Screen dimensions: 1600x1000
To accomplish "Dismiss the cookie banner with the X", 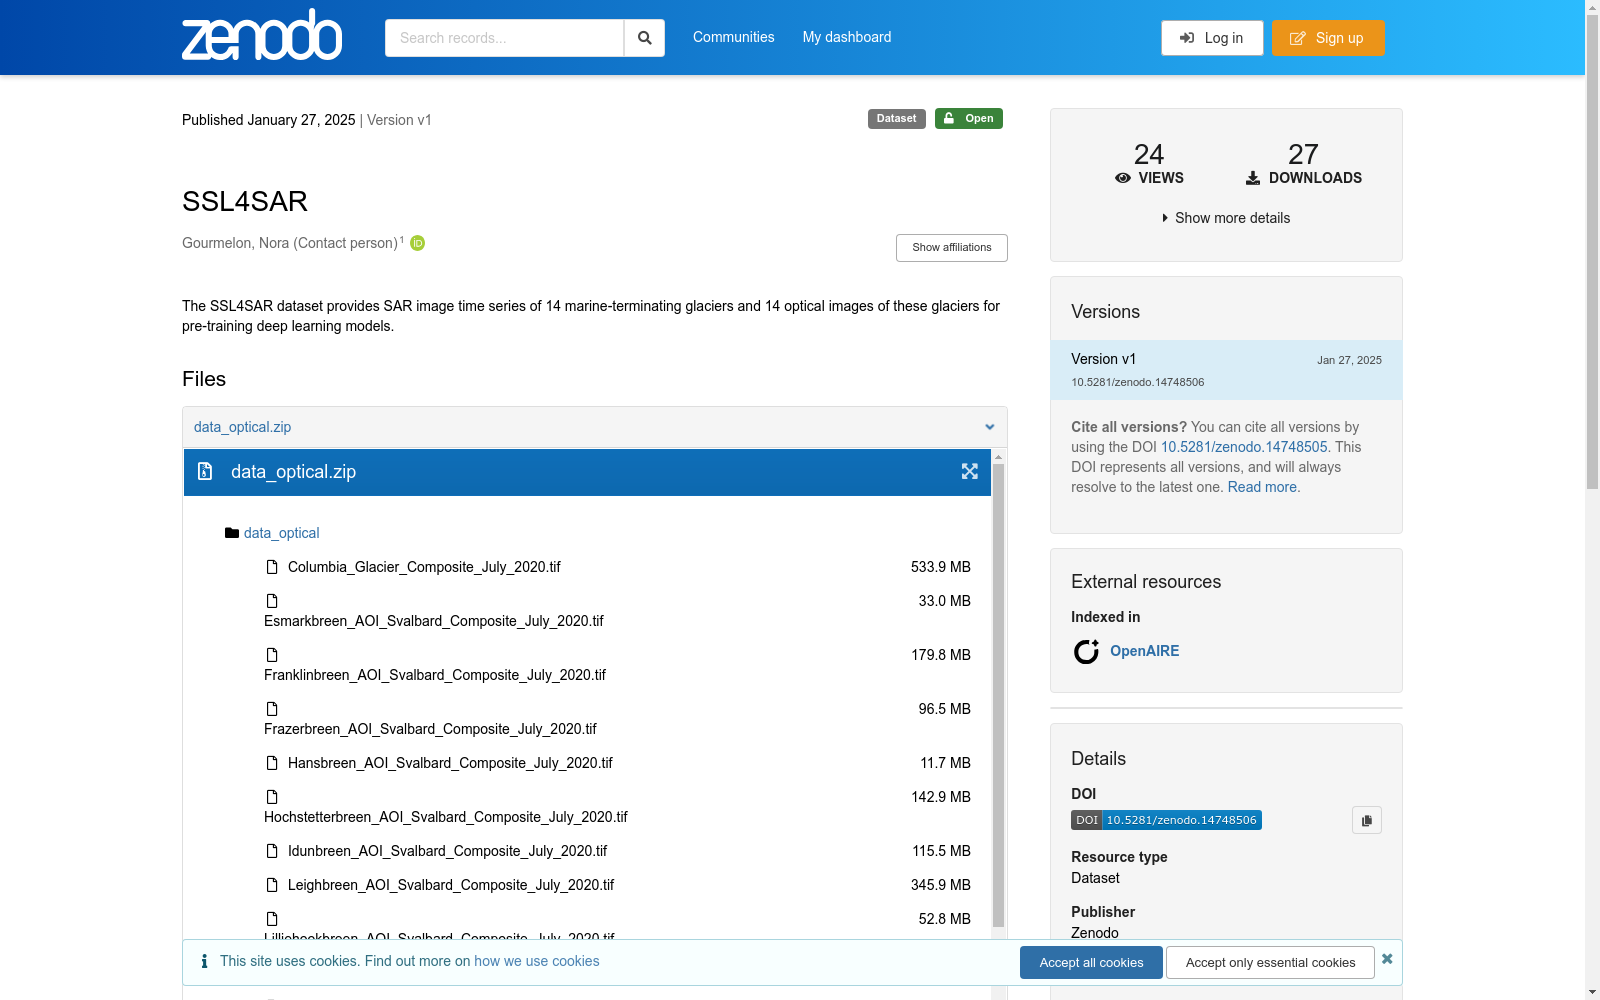I will pos(1387,959).
